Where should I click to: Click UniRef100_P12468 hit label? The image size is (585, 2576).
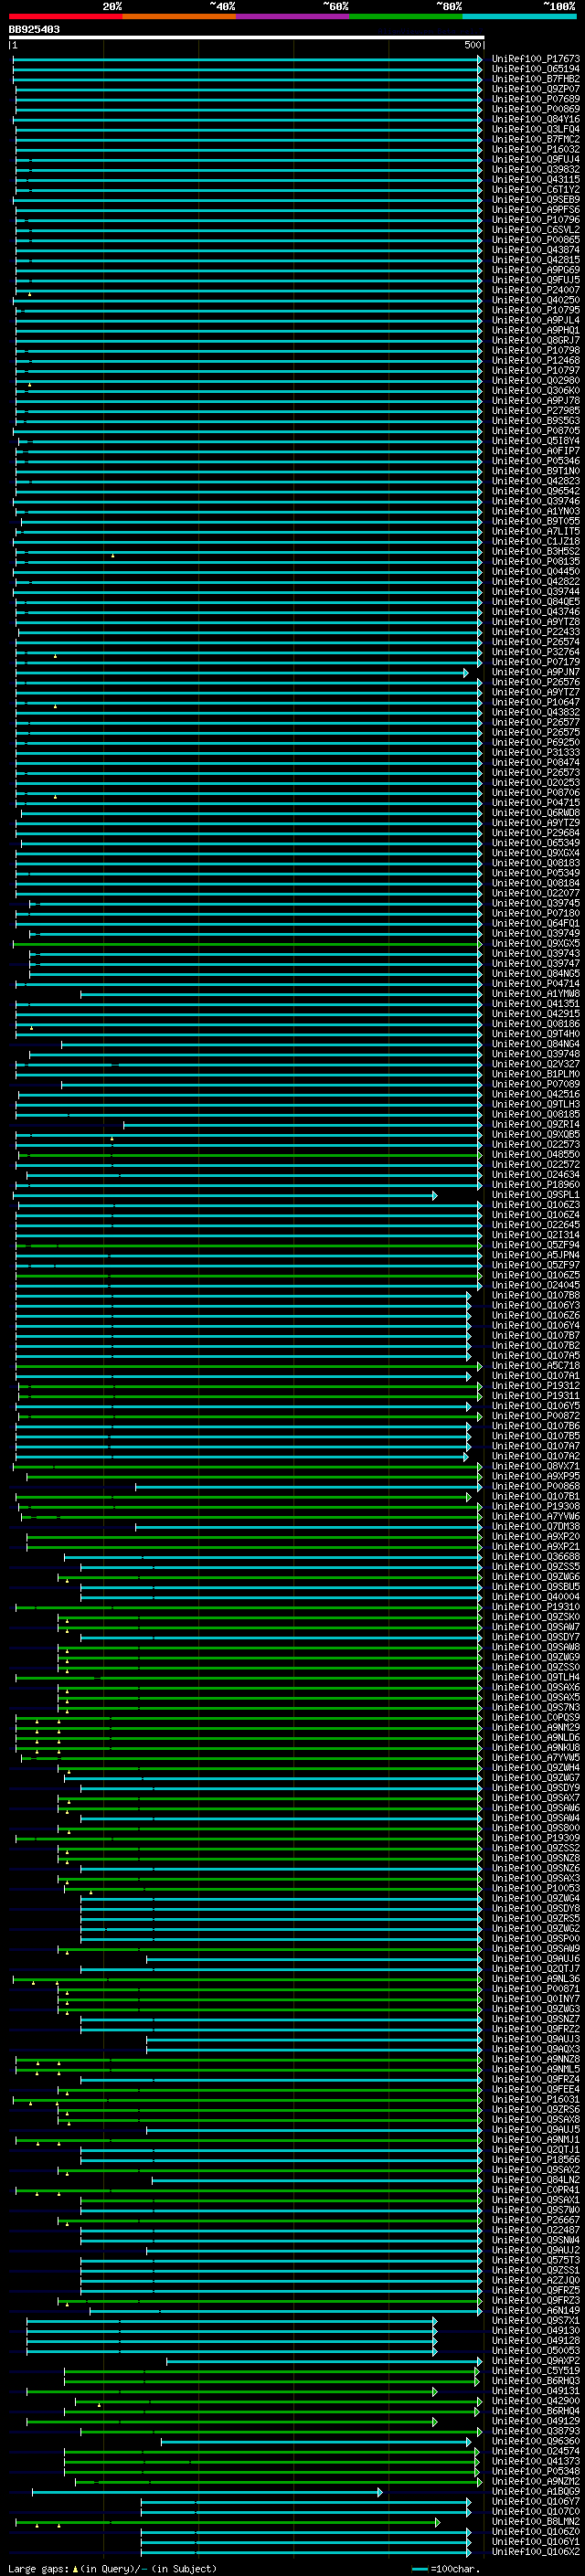(x=535, y=360)
